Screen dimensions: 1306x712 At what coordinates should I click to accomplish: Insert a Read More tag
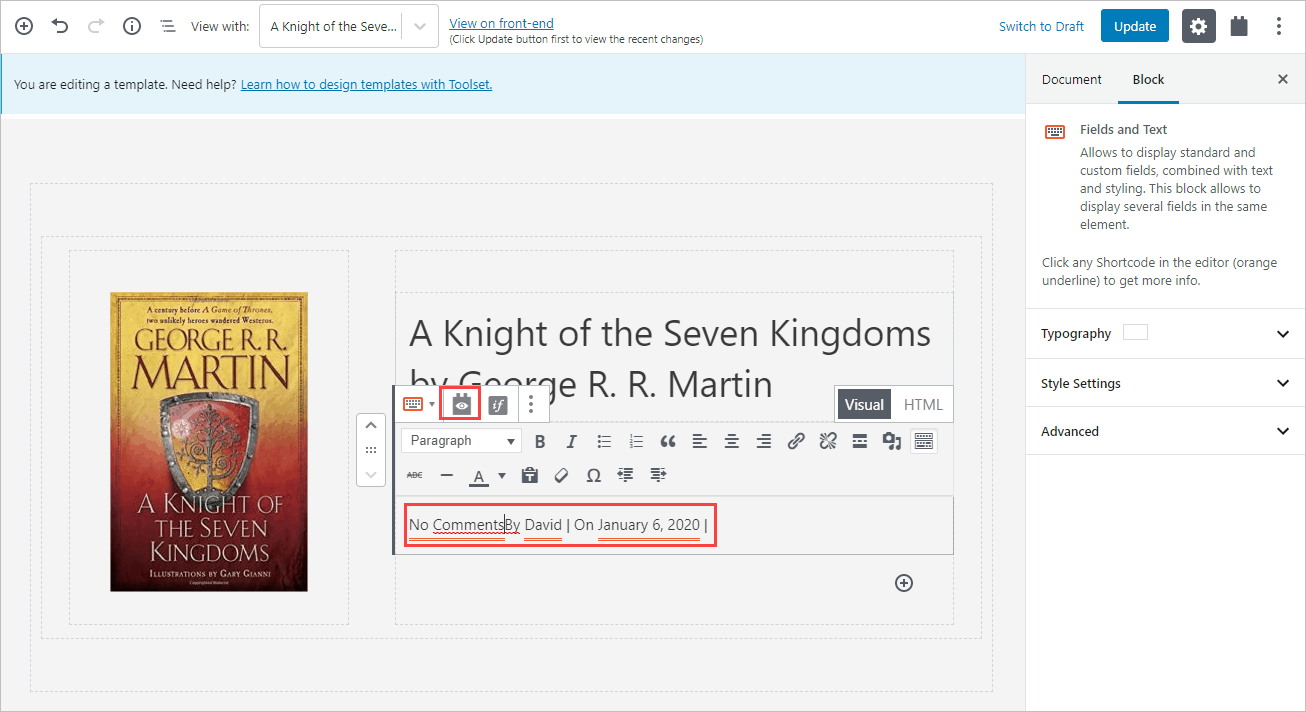[x=860, y=441]
